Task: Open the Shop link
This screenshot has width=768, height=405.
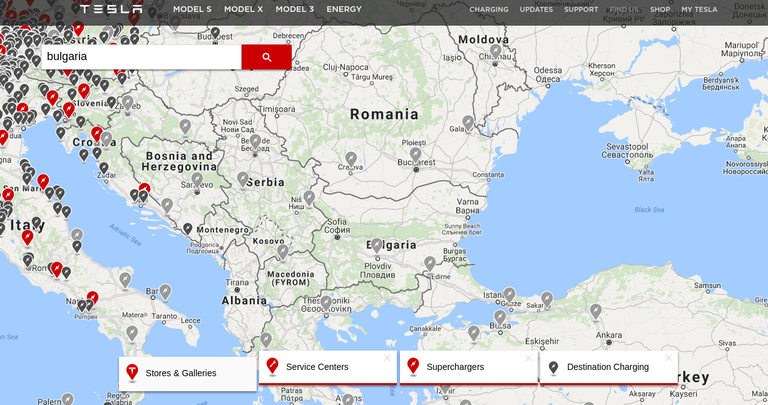Action: (660, 9)
